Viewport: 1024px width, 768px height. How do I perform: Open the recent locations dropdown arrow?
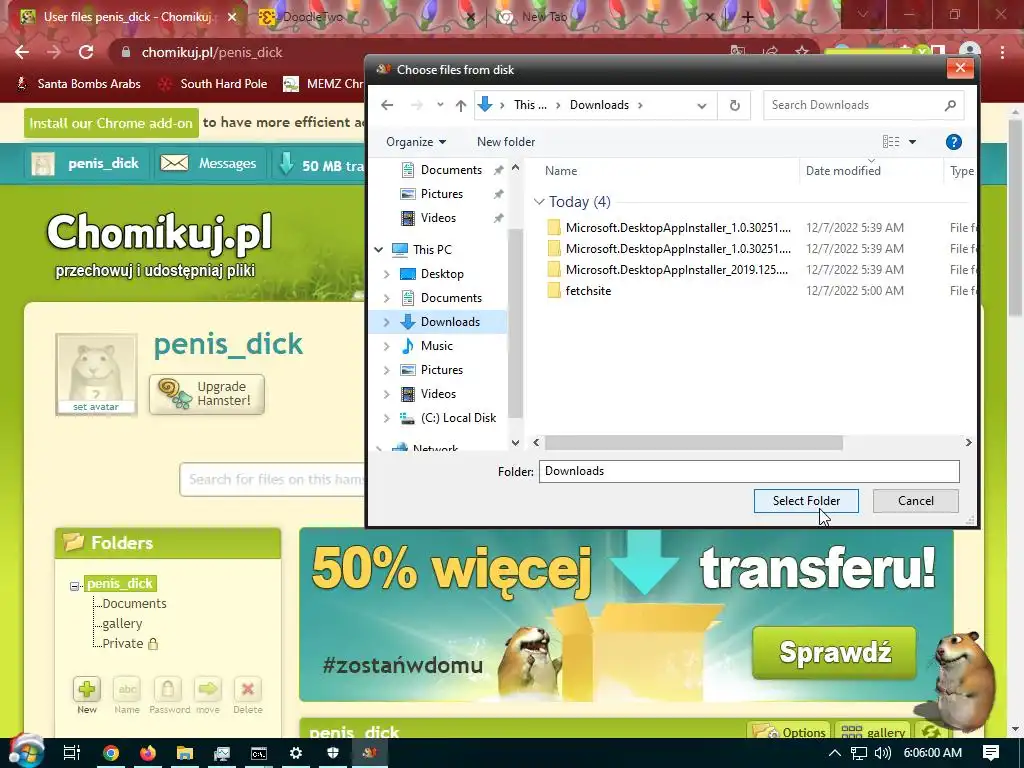click(440, 105)
